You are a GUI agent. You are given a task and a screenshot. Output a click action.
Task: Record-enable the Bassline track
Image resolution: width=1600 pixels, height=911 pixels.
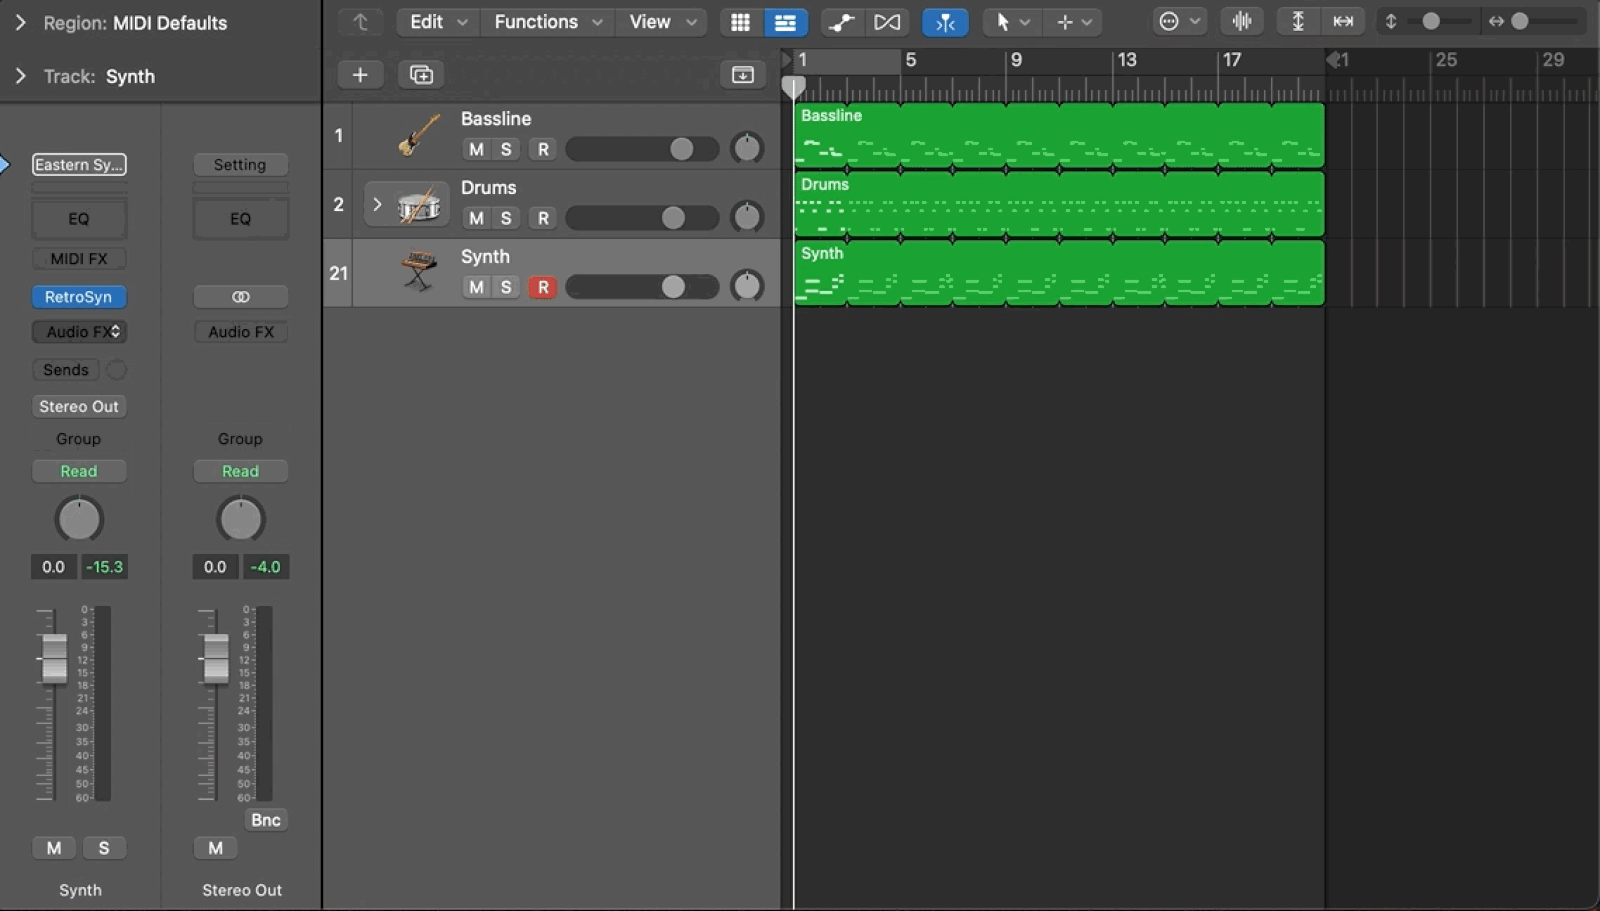pos(543,149)
